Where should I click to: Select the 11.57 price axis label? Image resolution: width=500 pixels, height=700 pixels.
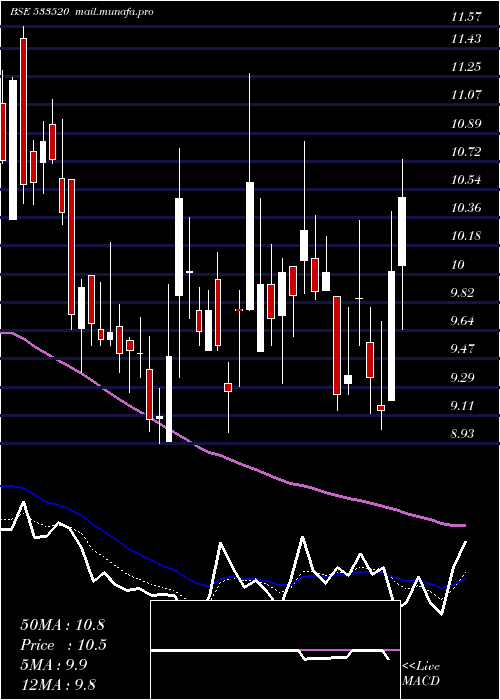point(466,17)
